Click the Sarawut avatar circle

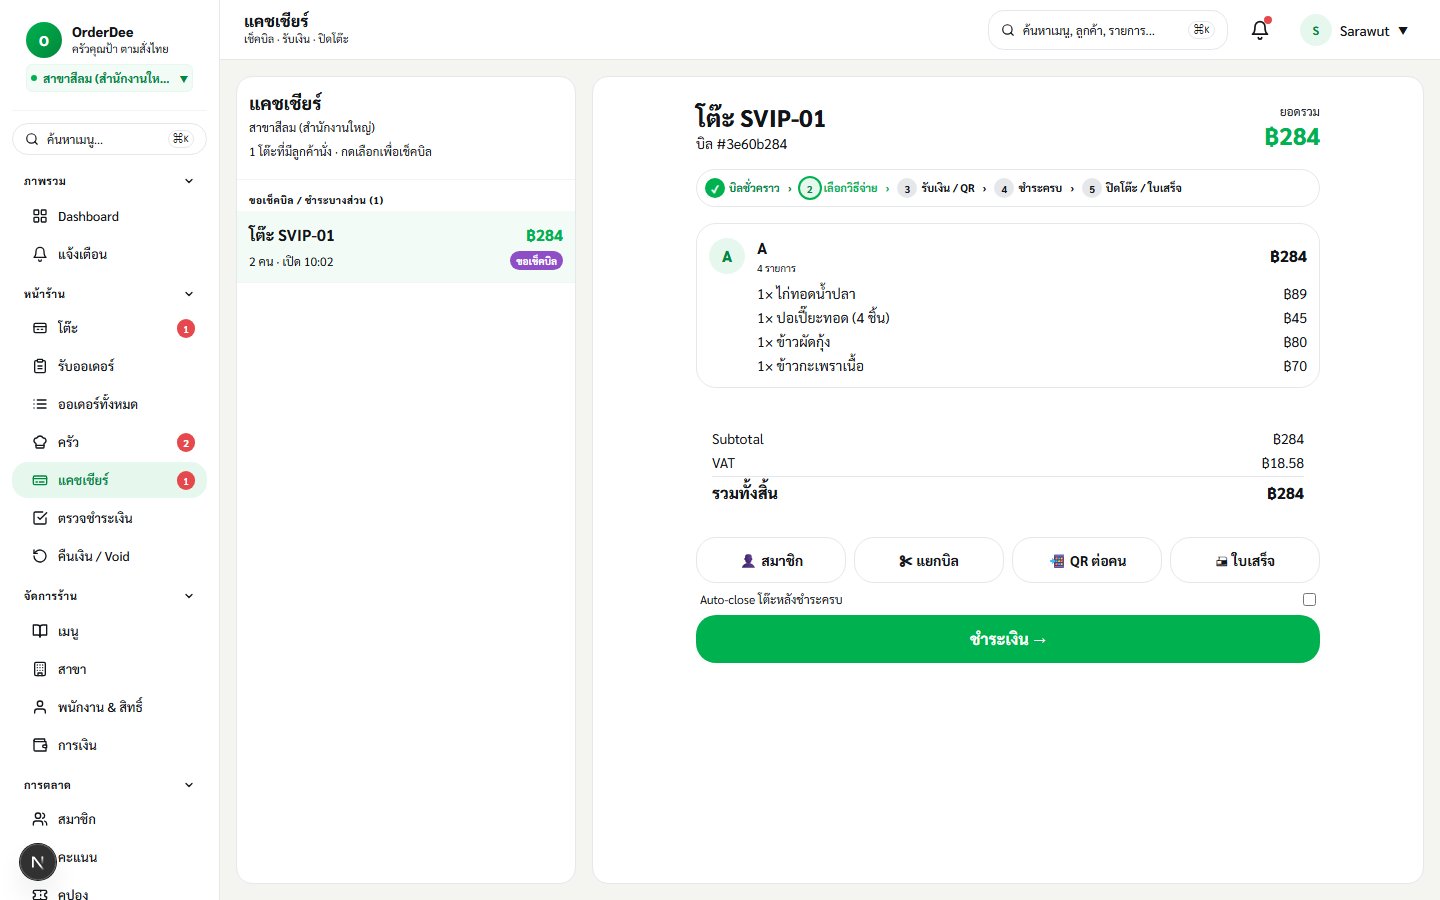tap(1315, 30)
